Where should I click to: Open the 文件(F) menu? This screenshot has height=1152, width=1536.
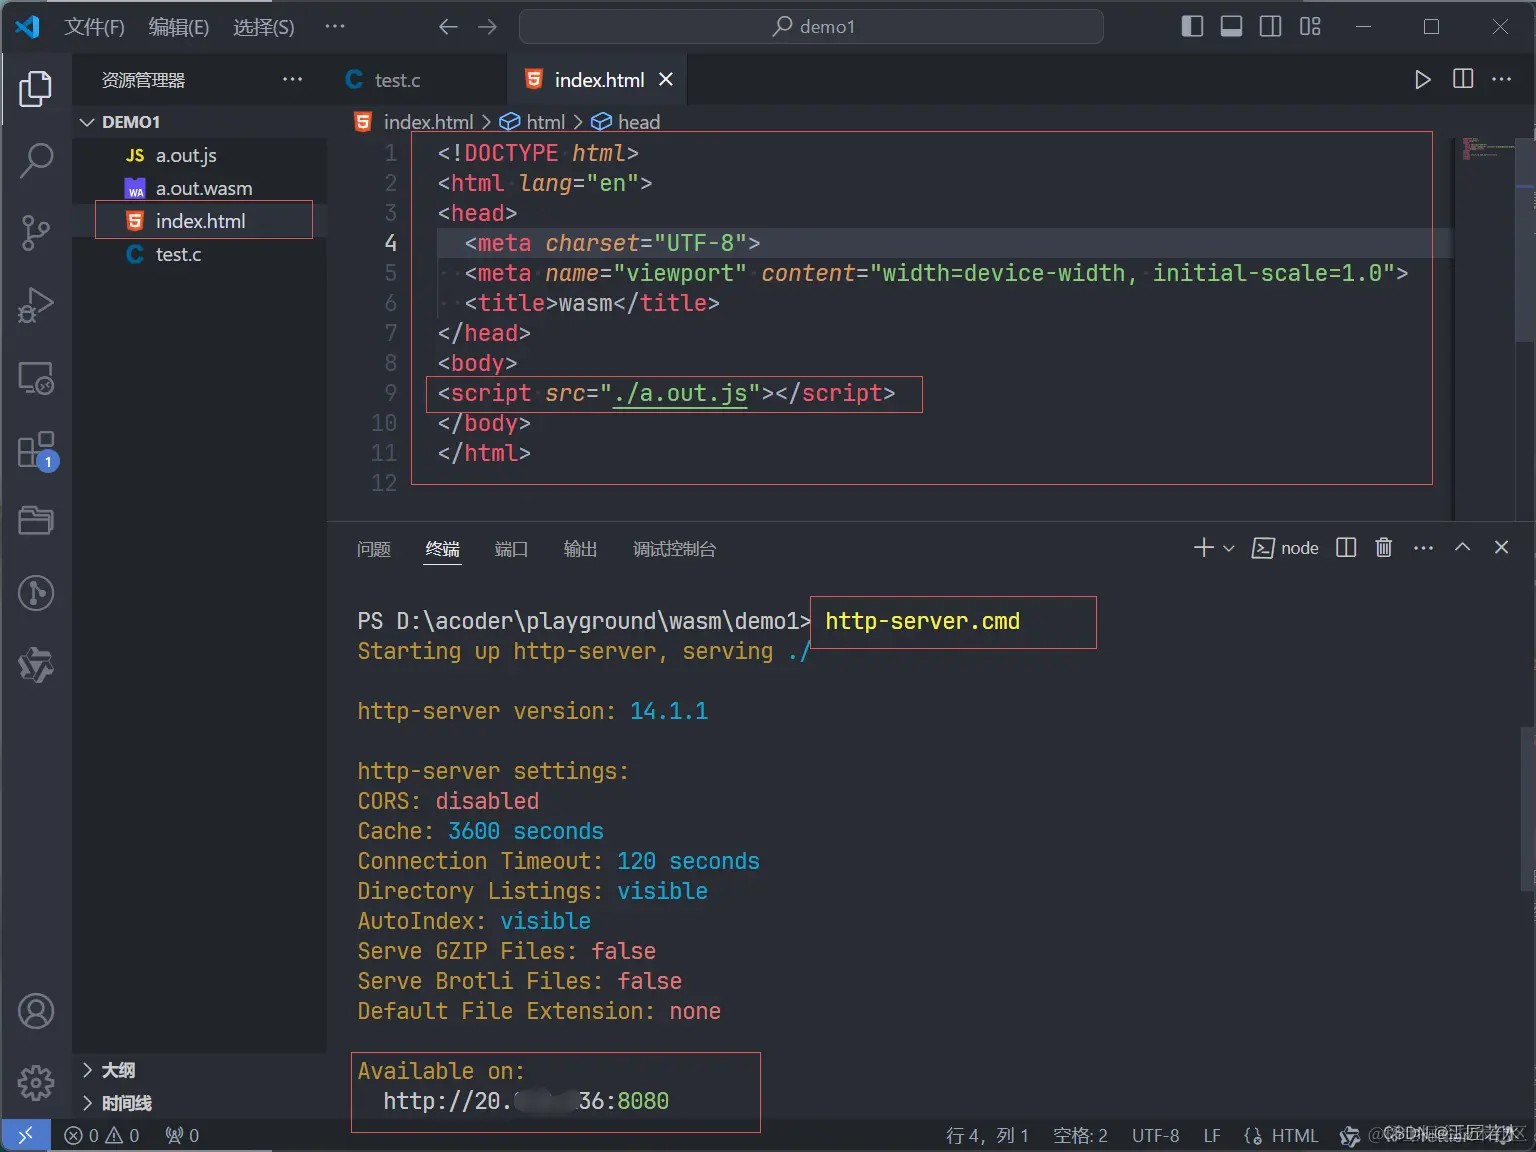[94, 27]
